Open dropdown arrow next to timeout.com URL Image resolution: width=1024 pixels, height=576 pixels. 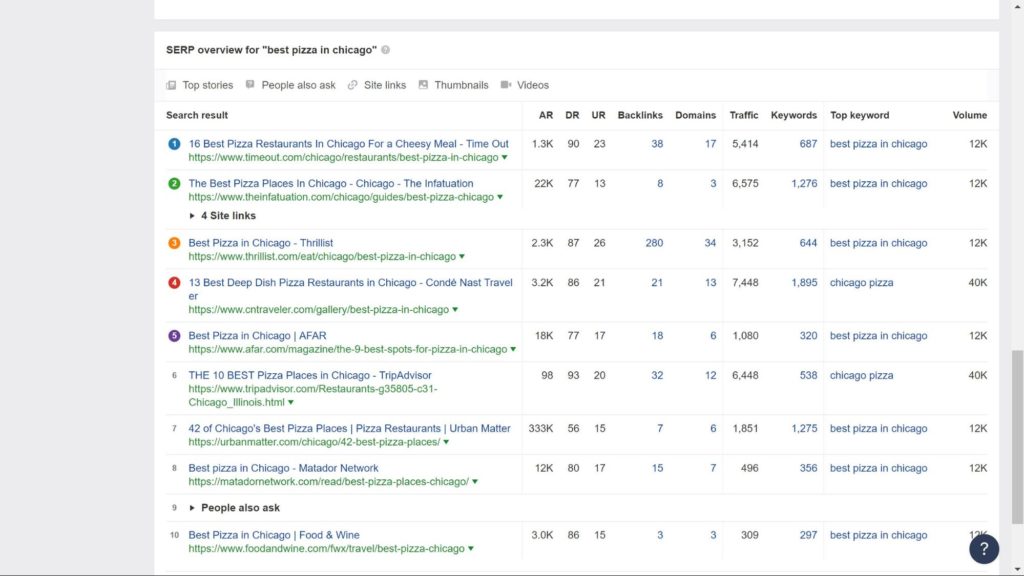(x=505, y=158)
